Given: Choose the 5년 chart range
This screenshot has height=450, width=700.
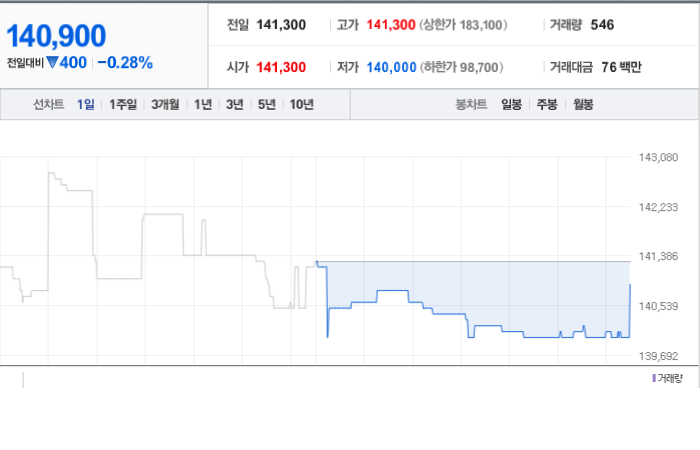Looking at the screenshot, I should click(267, 104).
